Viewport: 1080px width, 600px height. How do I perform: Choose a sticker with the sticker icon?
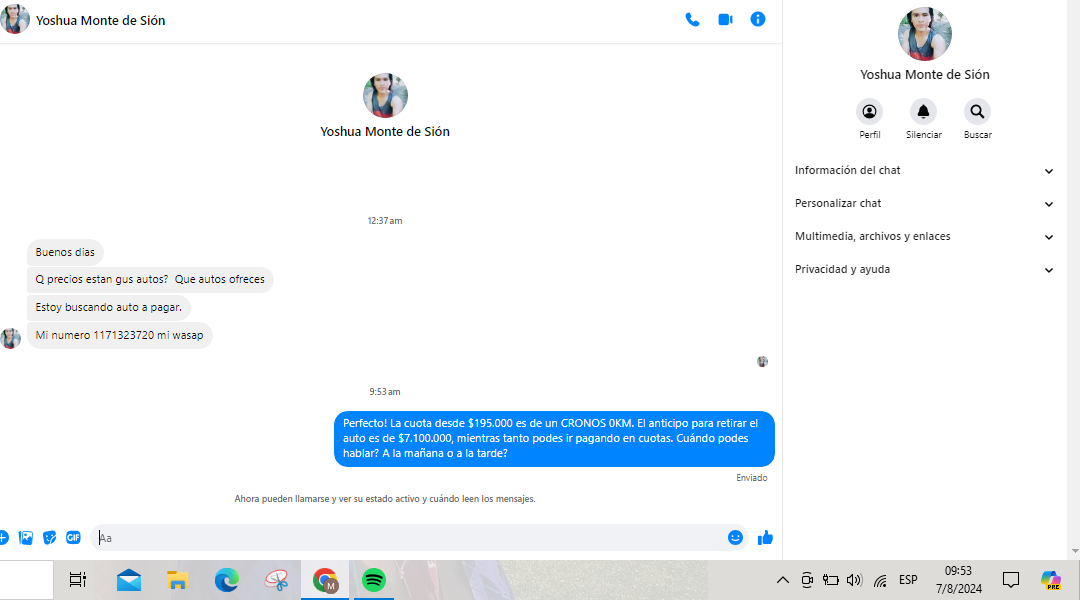(50, 537)
